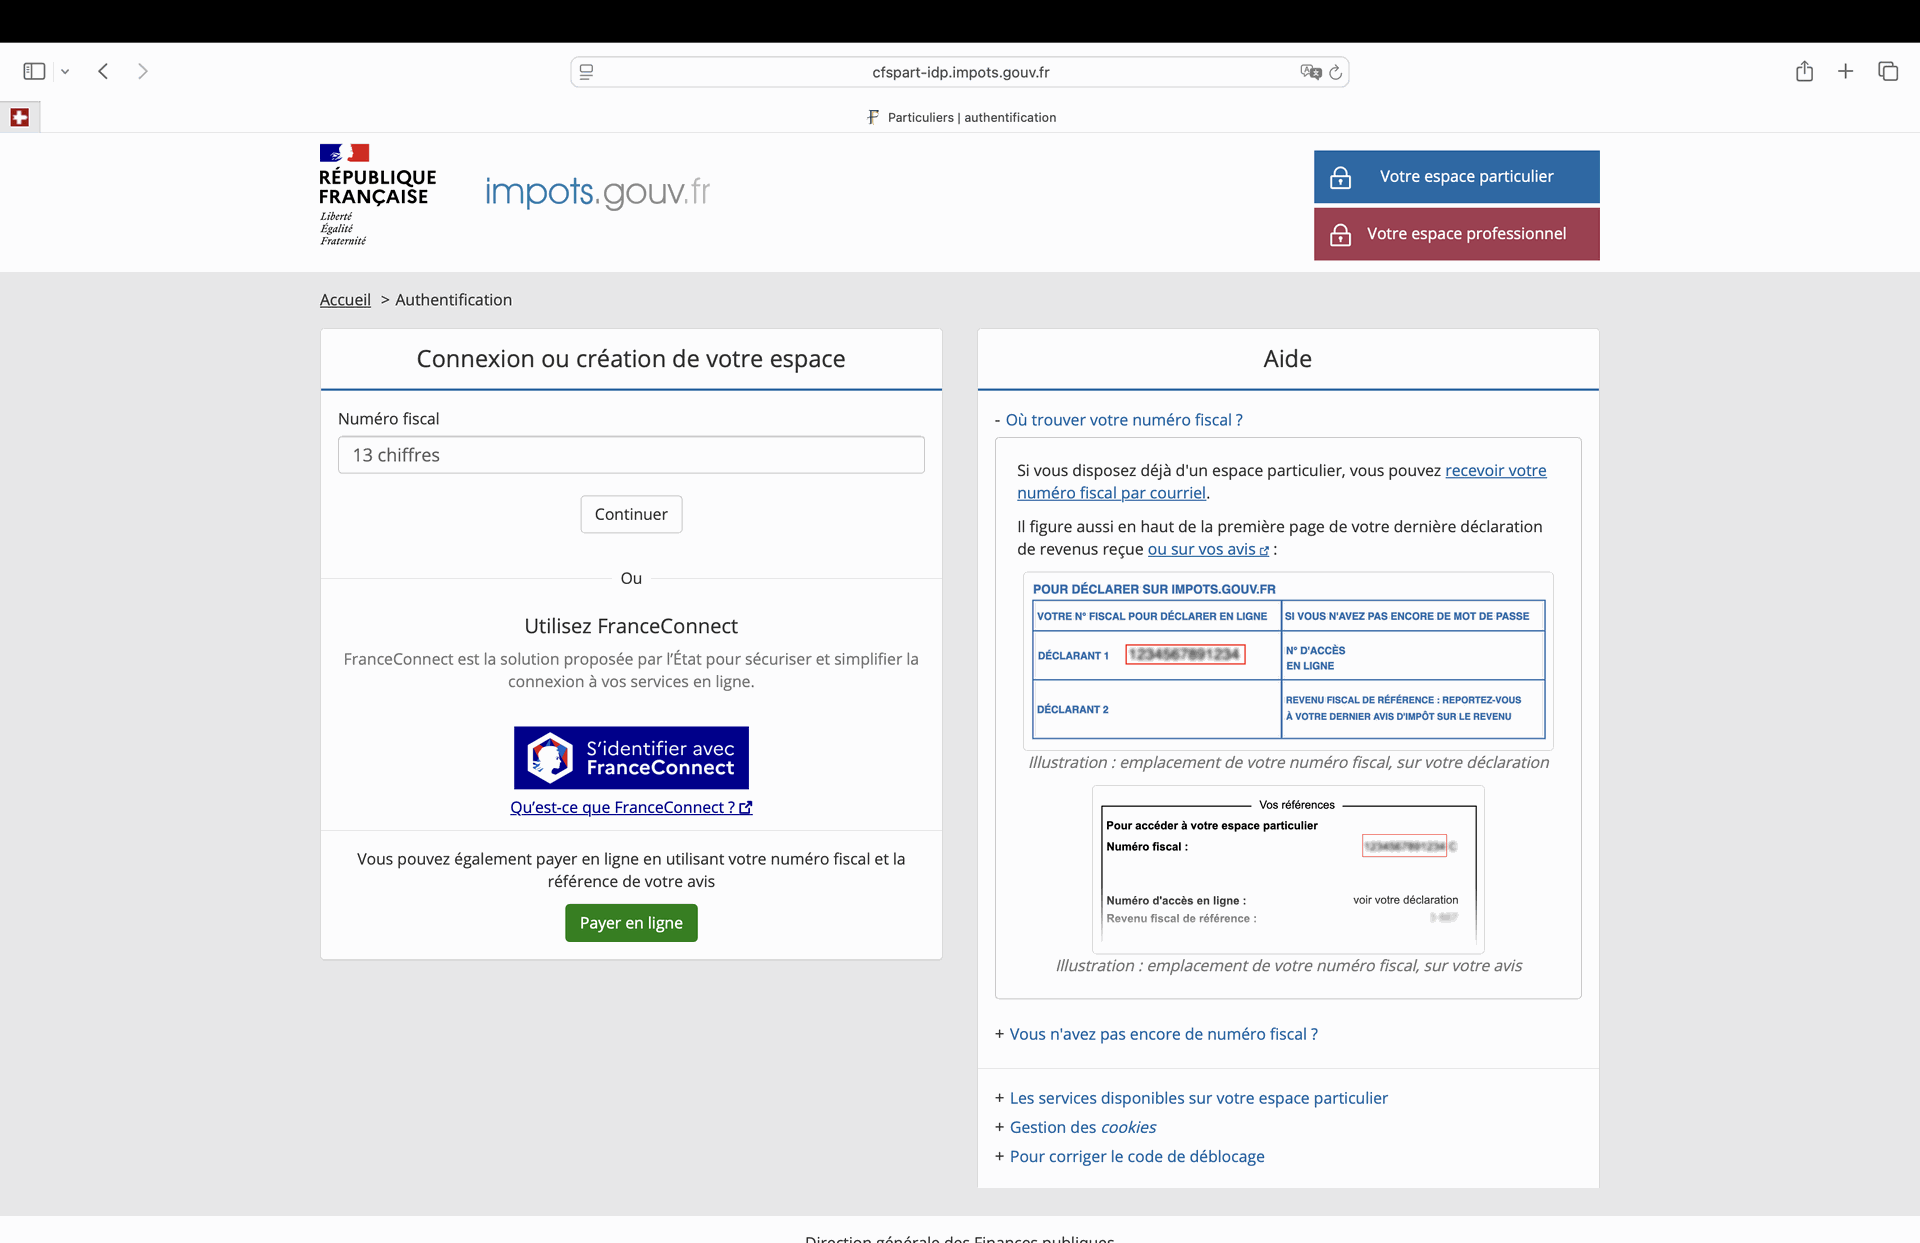This screenshot has width=1920, height=1243.
Task: Click the browser back arrow
Action: pos(103,71)
